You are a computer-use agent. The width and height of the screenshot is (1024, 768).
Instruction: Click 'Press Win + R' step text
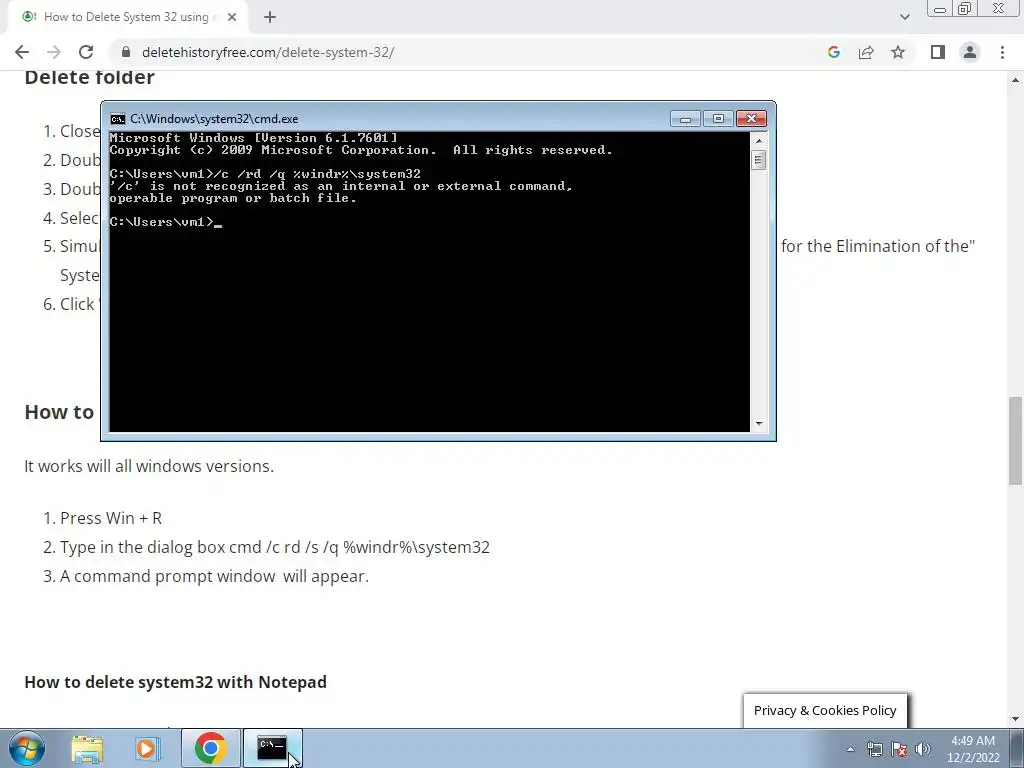click(111, 518)
